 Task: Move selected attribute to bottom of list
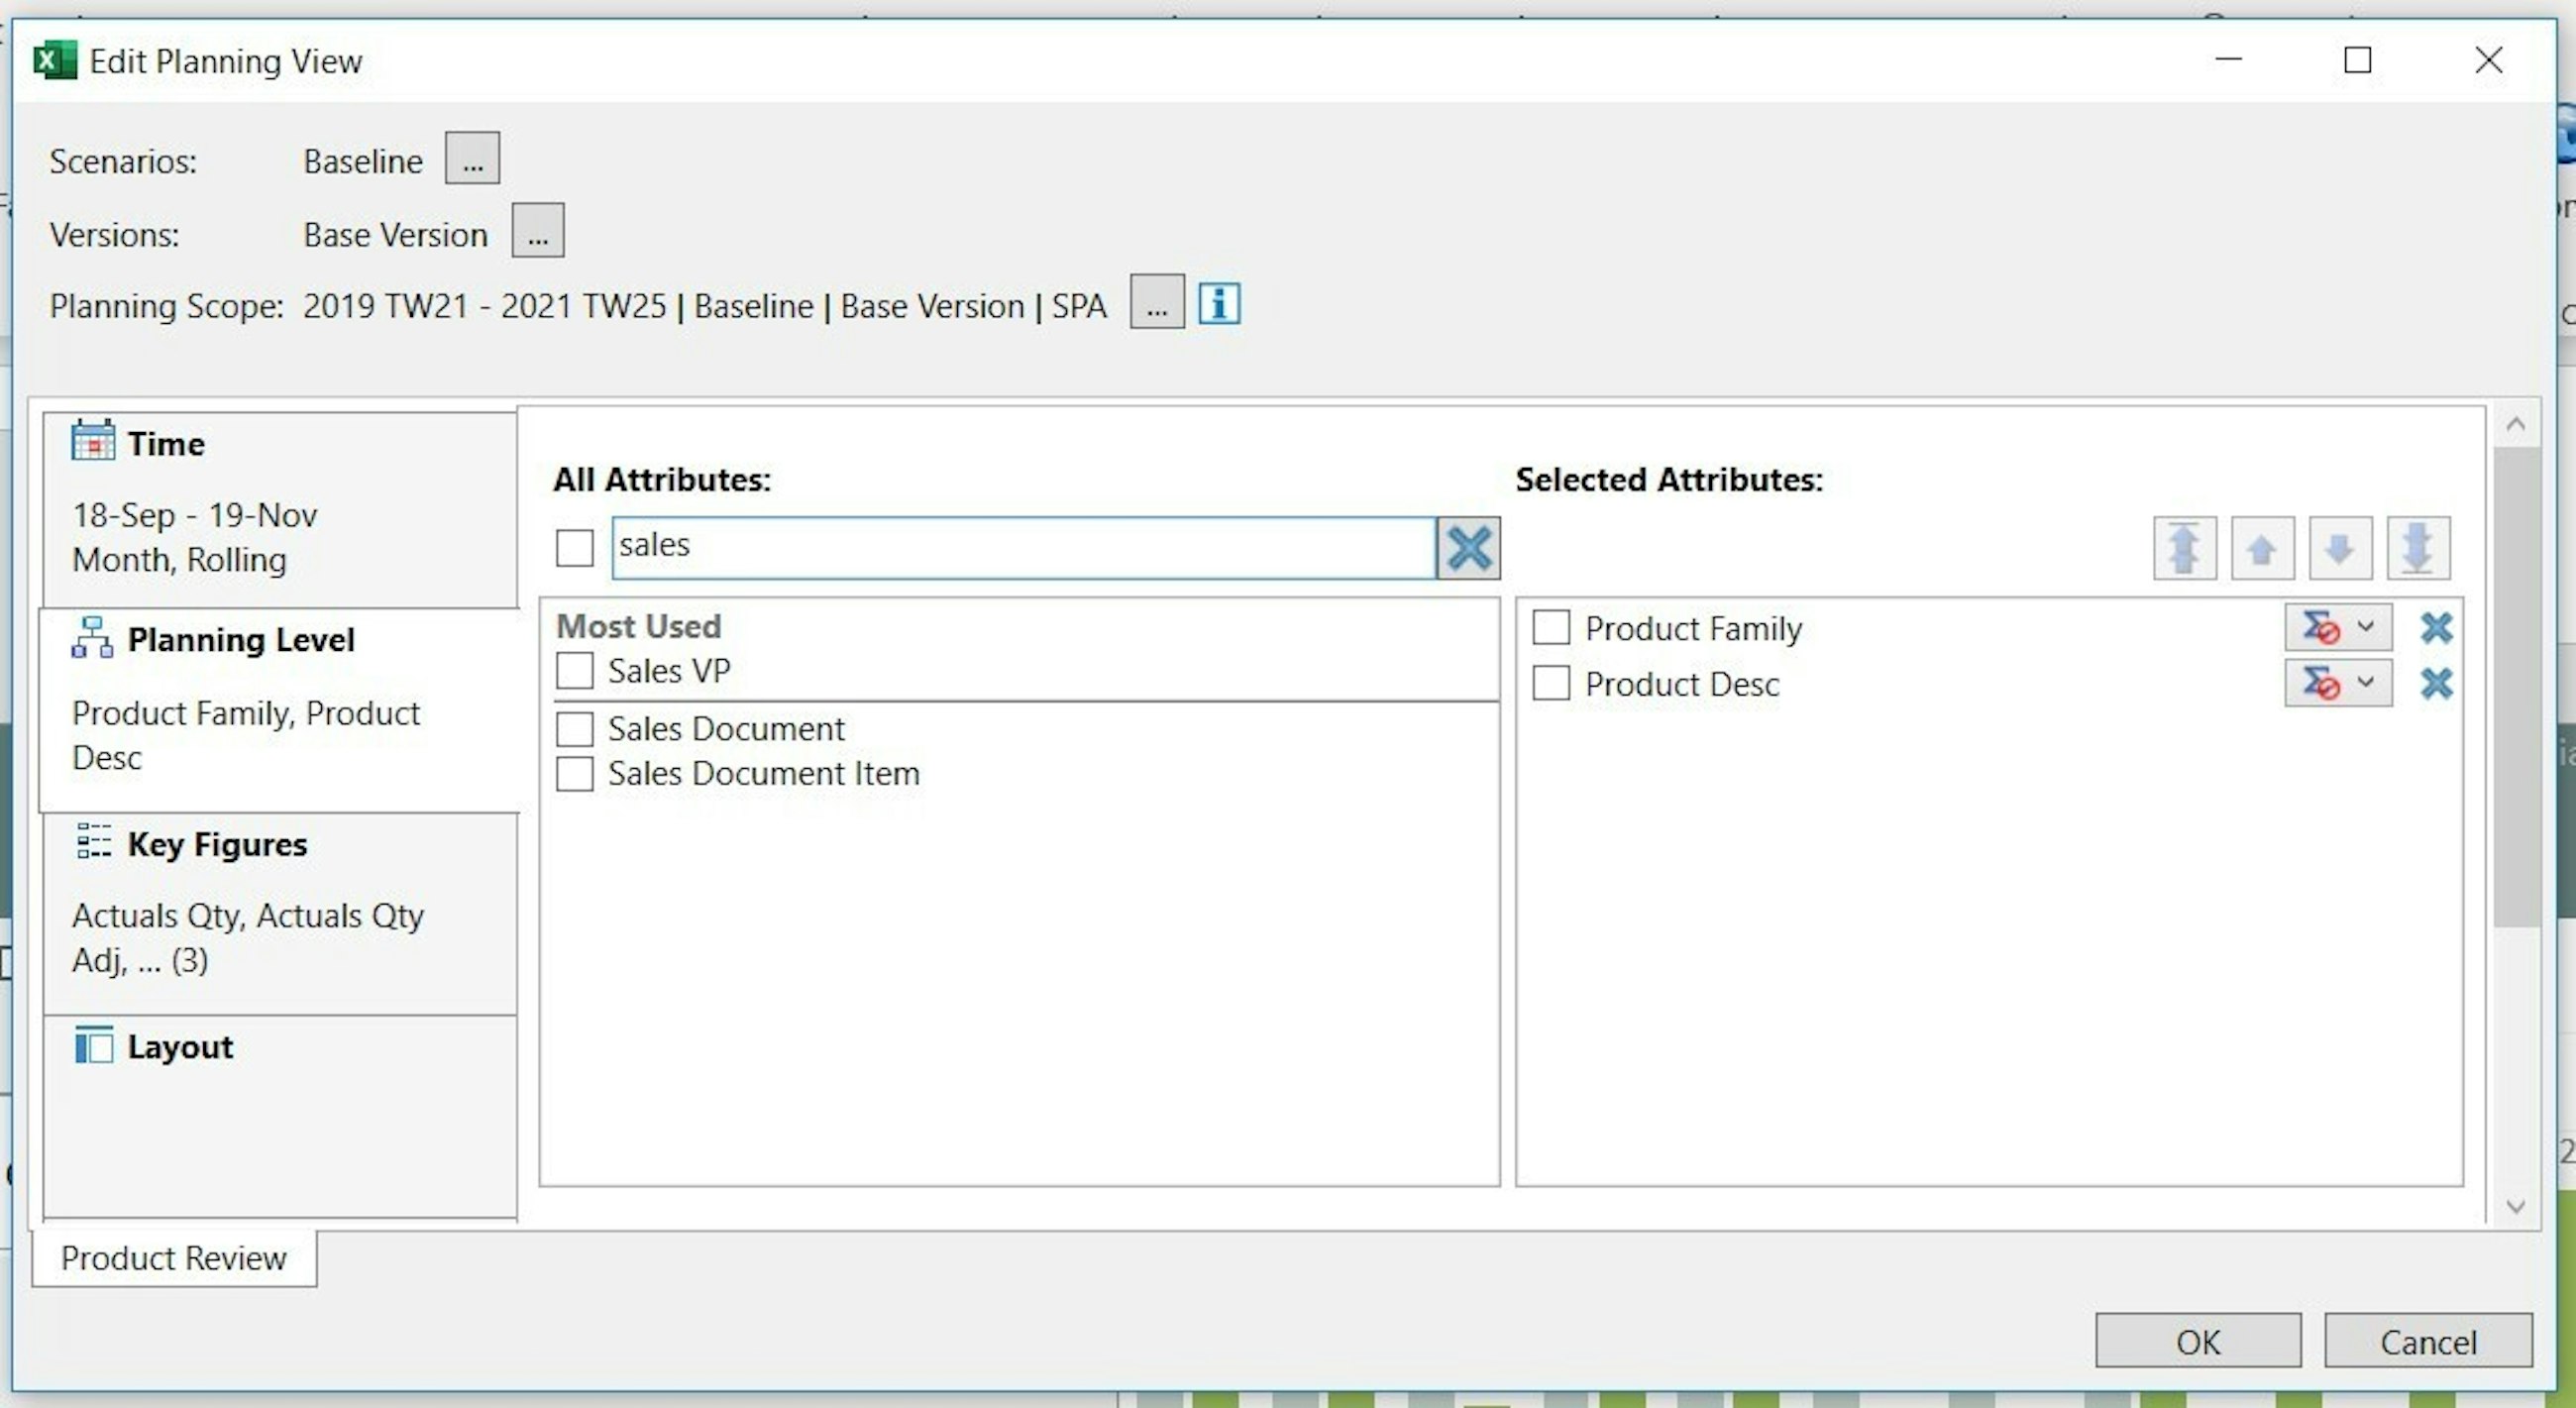point(2417,547)
